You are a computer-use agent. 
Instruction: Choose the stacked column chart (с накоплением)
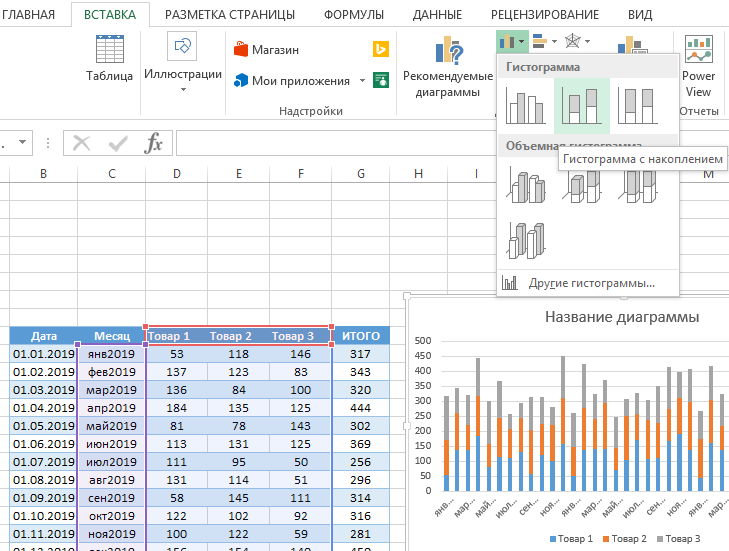pos(581,106)
